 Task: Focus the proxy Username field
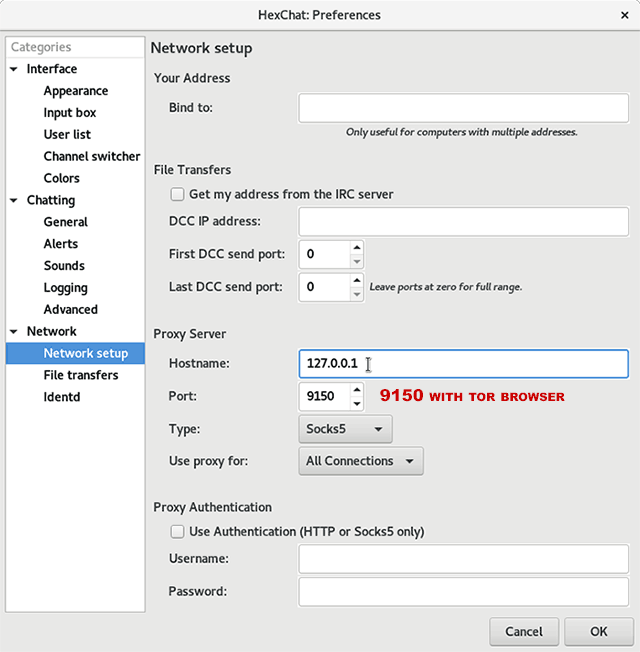coord(463,559)
